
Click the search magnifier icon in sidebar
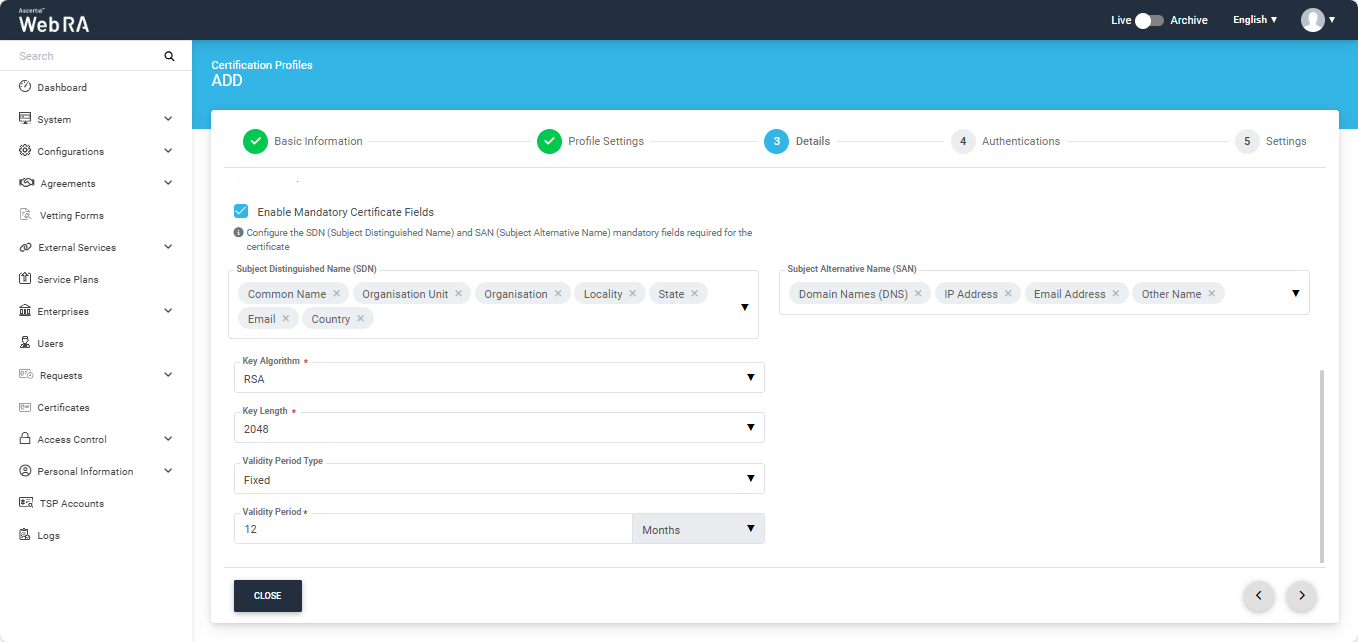[169, 56]
